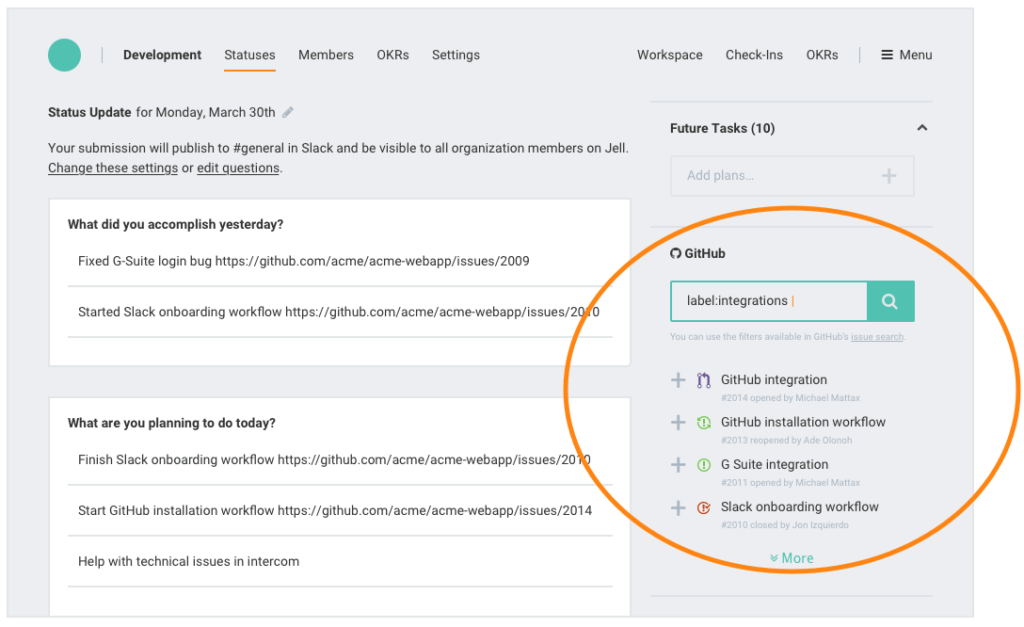Click the GitHub installation workflow issue title

(803, 422)
